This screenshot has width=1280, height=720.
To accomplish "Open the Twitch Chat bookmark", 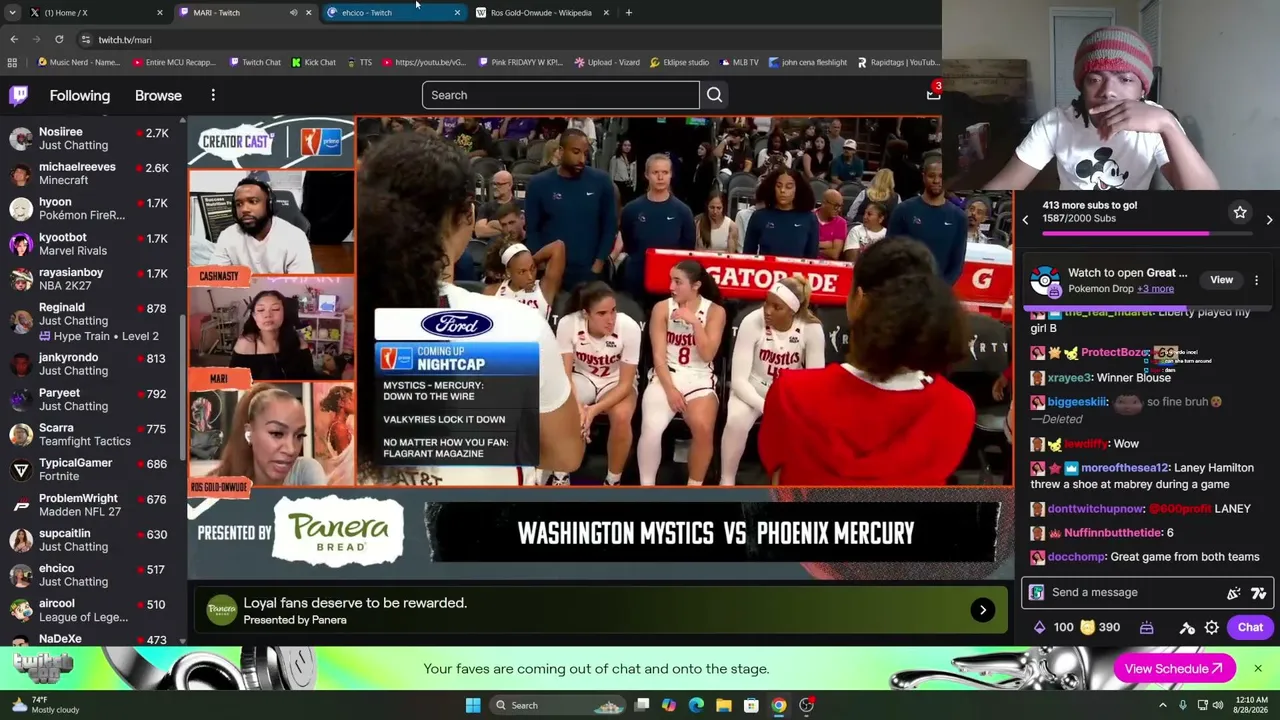I will click(254, 62).
